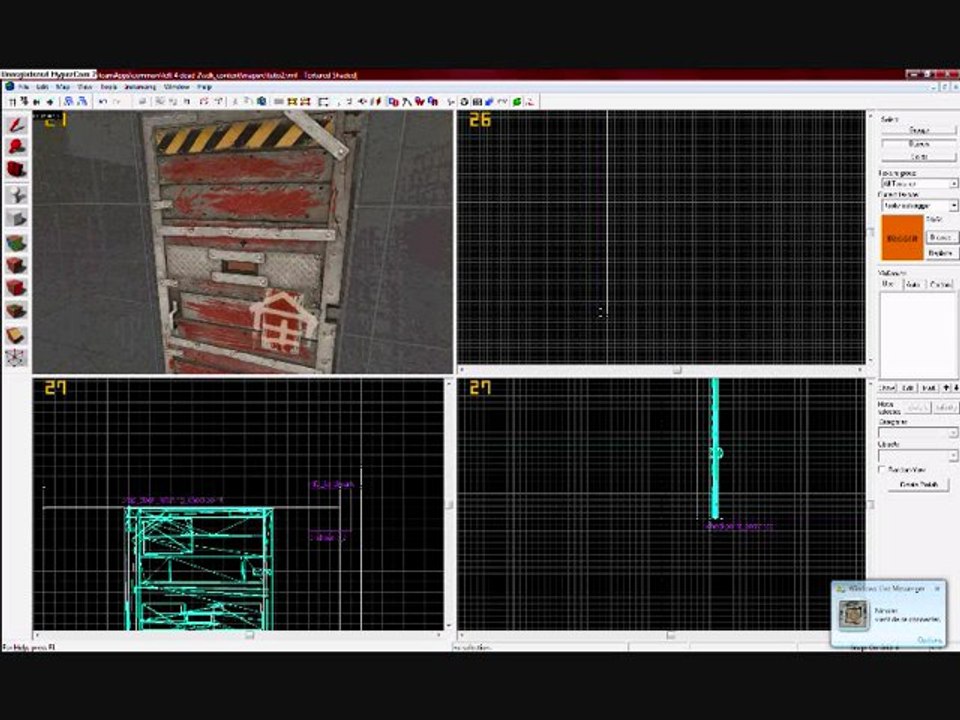Click the Paste toolbar icon
960x720 pixels.
click(262, 102)
